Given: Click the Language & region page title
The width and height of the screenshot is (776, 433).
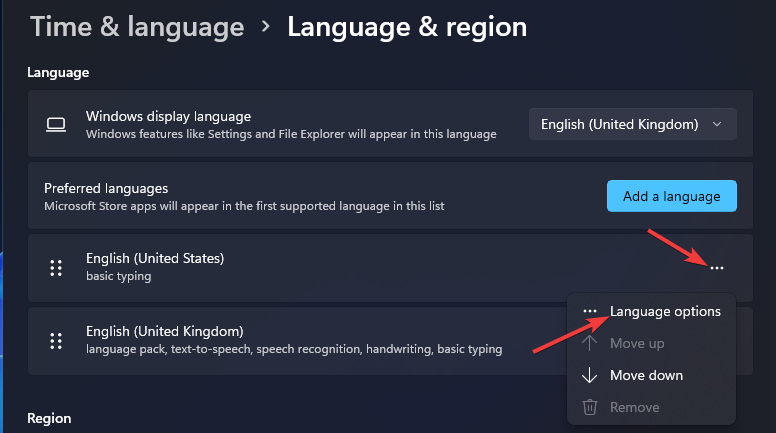Looking at the screenshot, I should point(407,27).
